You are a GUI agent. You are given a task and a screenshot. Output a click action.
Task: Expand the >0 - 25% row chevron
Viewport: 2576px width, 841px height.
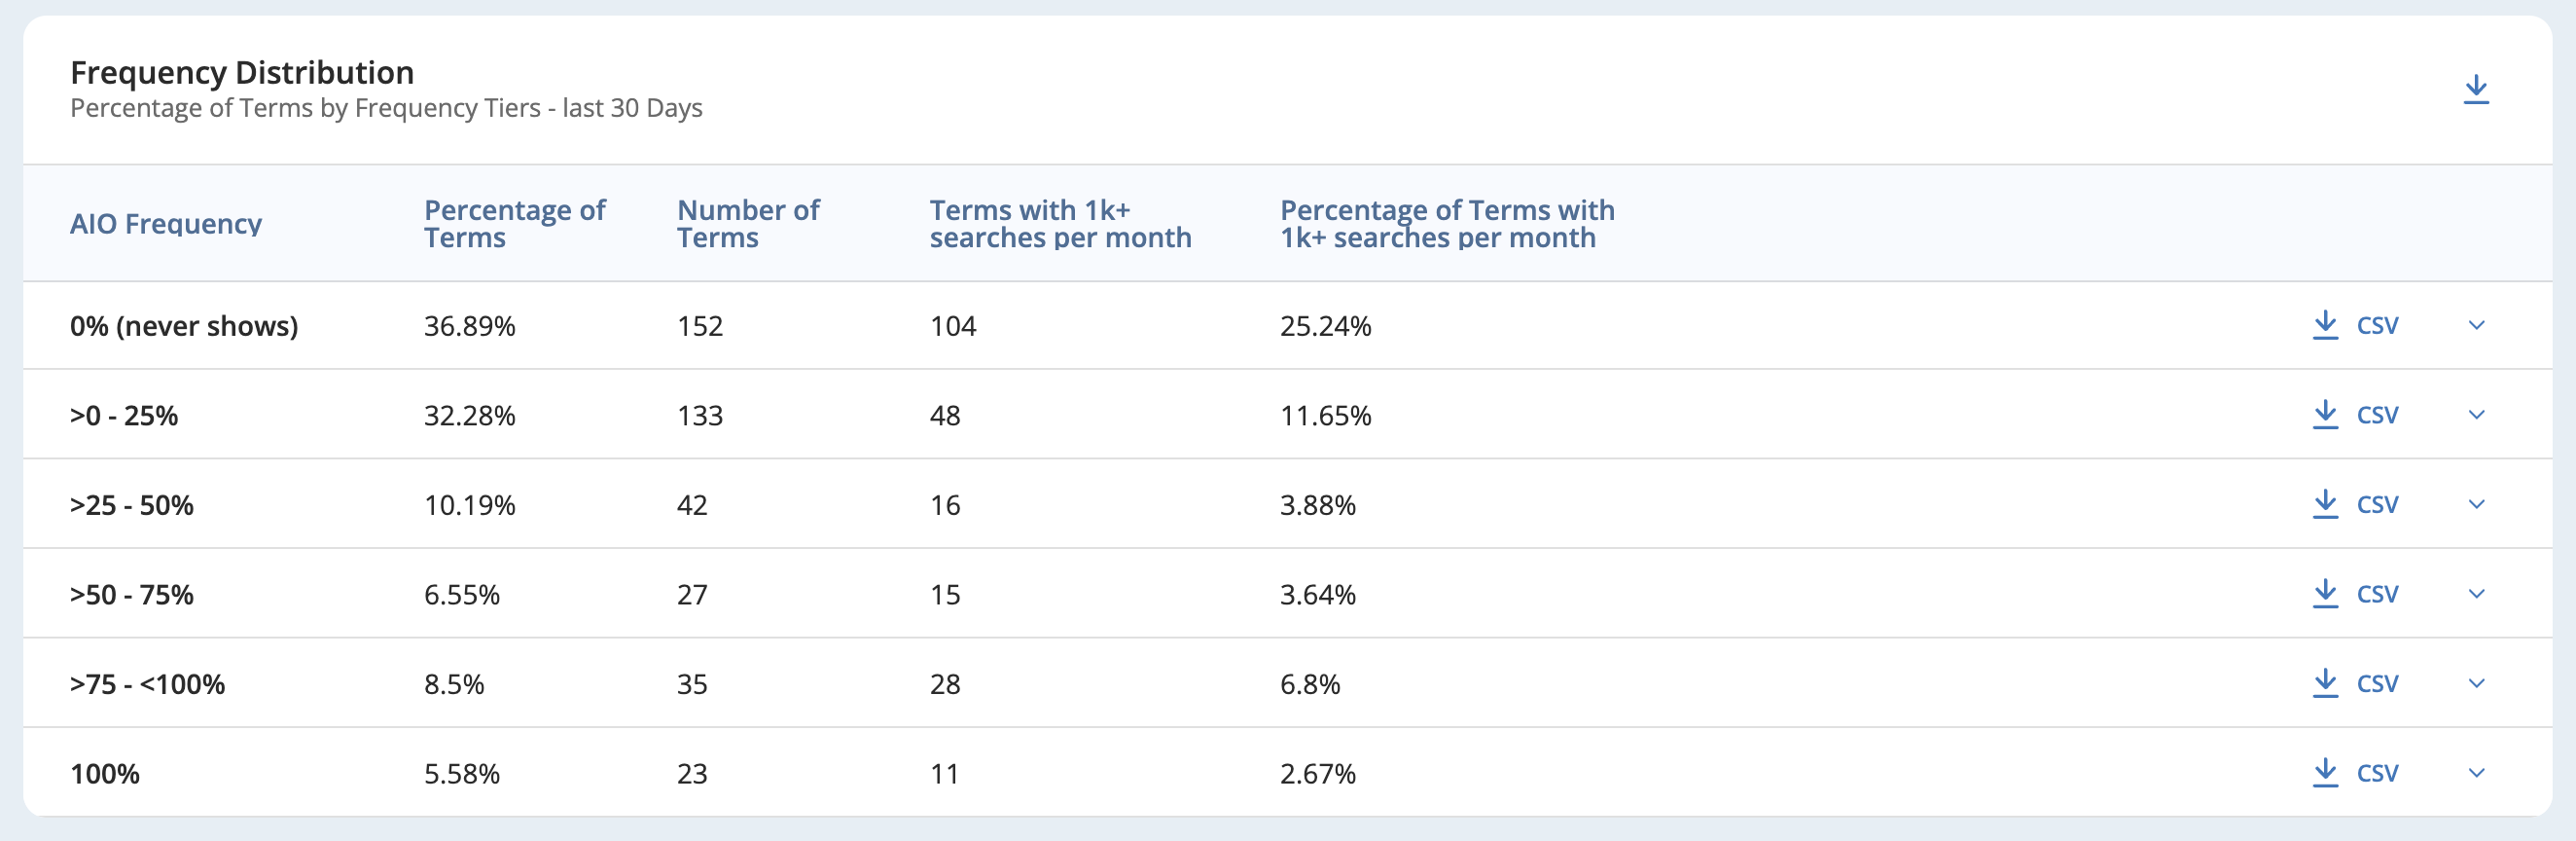(2477, 415)
